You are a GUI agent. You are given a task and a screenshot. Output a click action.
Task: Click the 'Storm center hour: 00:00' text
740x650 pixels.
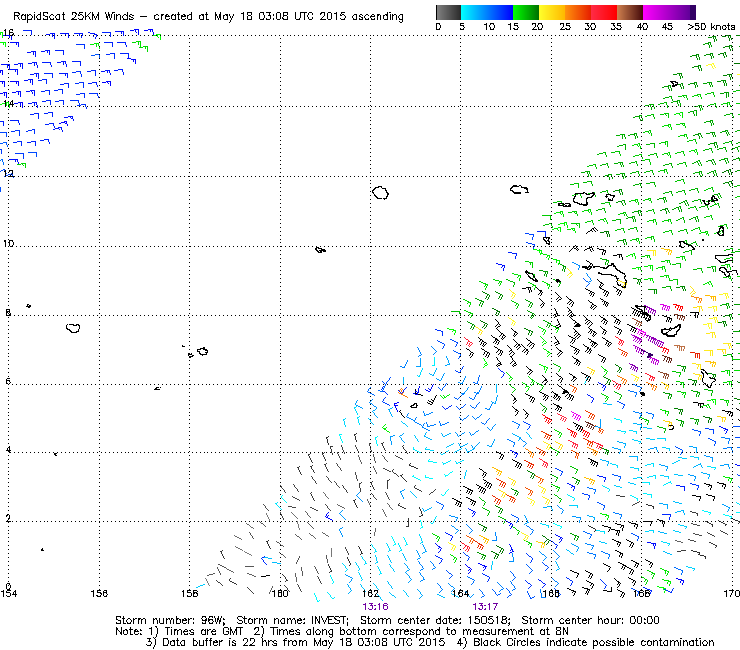click(590, 620)
